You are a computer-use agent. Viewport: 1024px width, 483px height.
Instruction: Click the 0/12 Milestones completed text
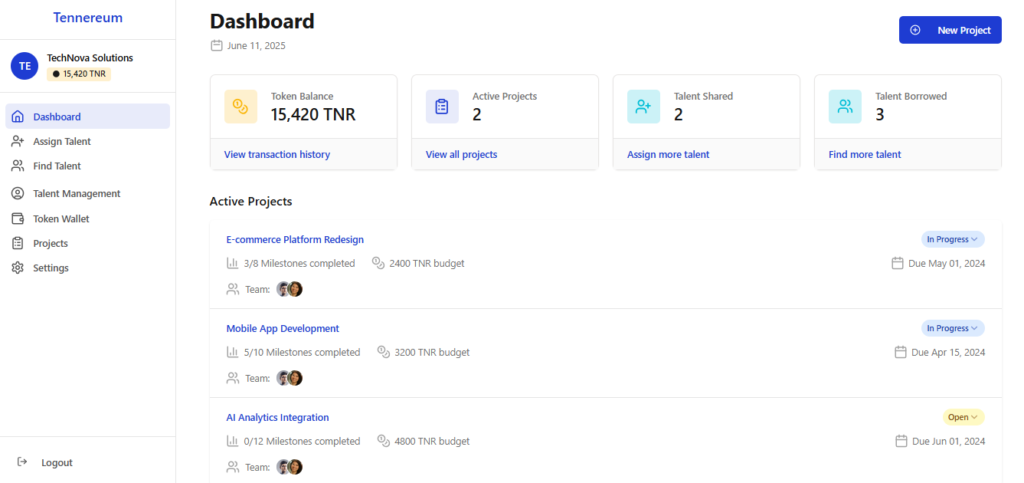[x=302, y=441]
